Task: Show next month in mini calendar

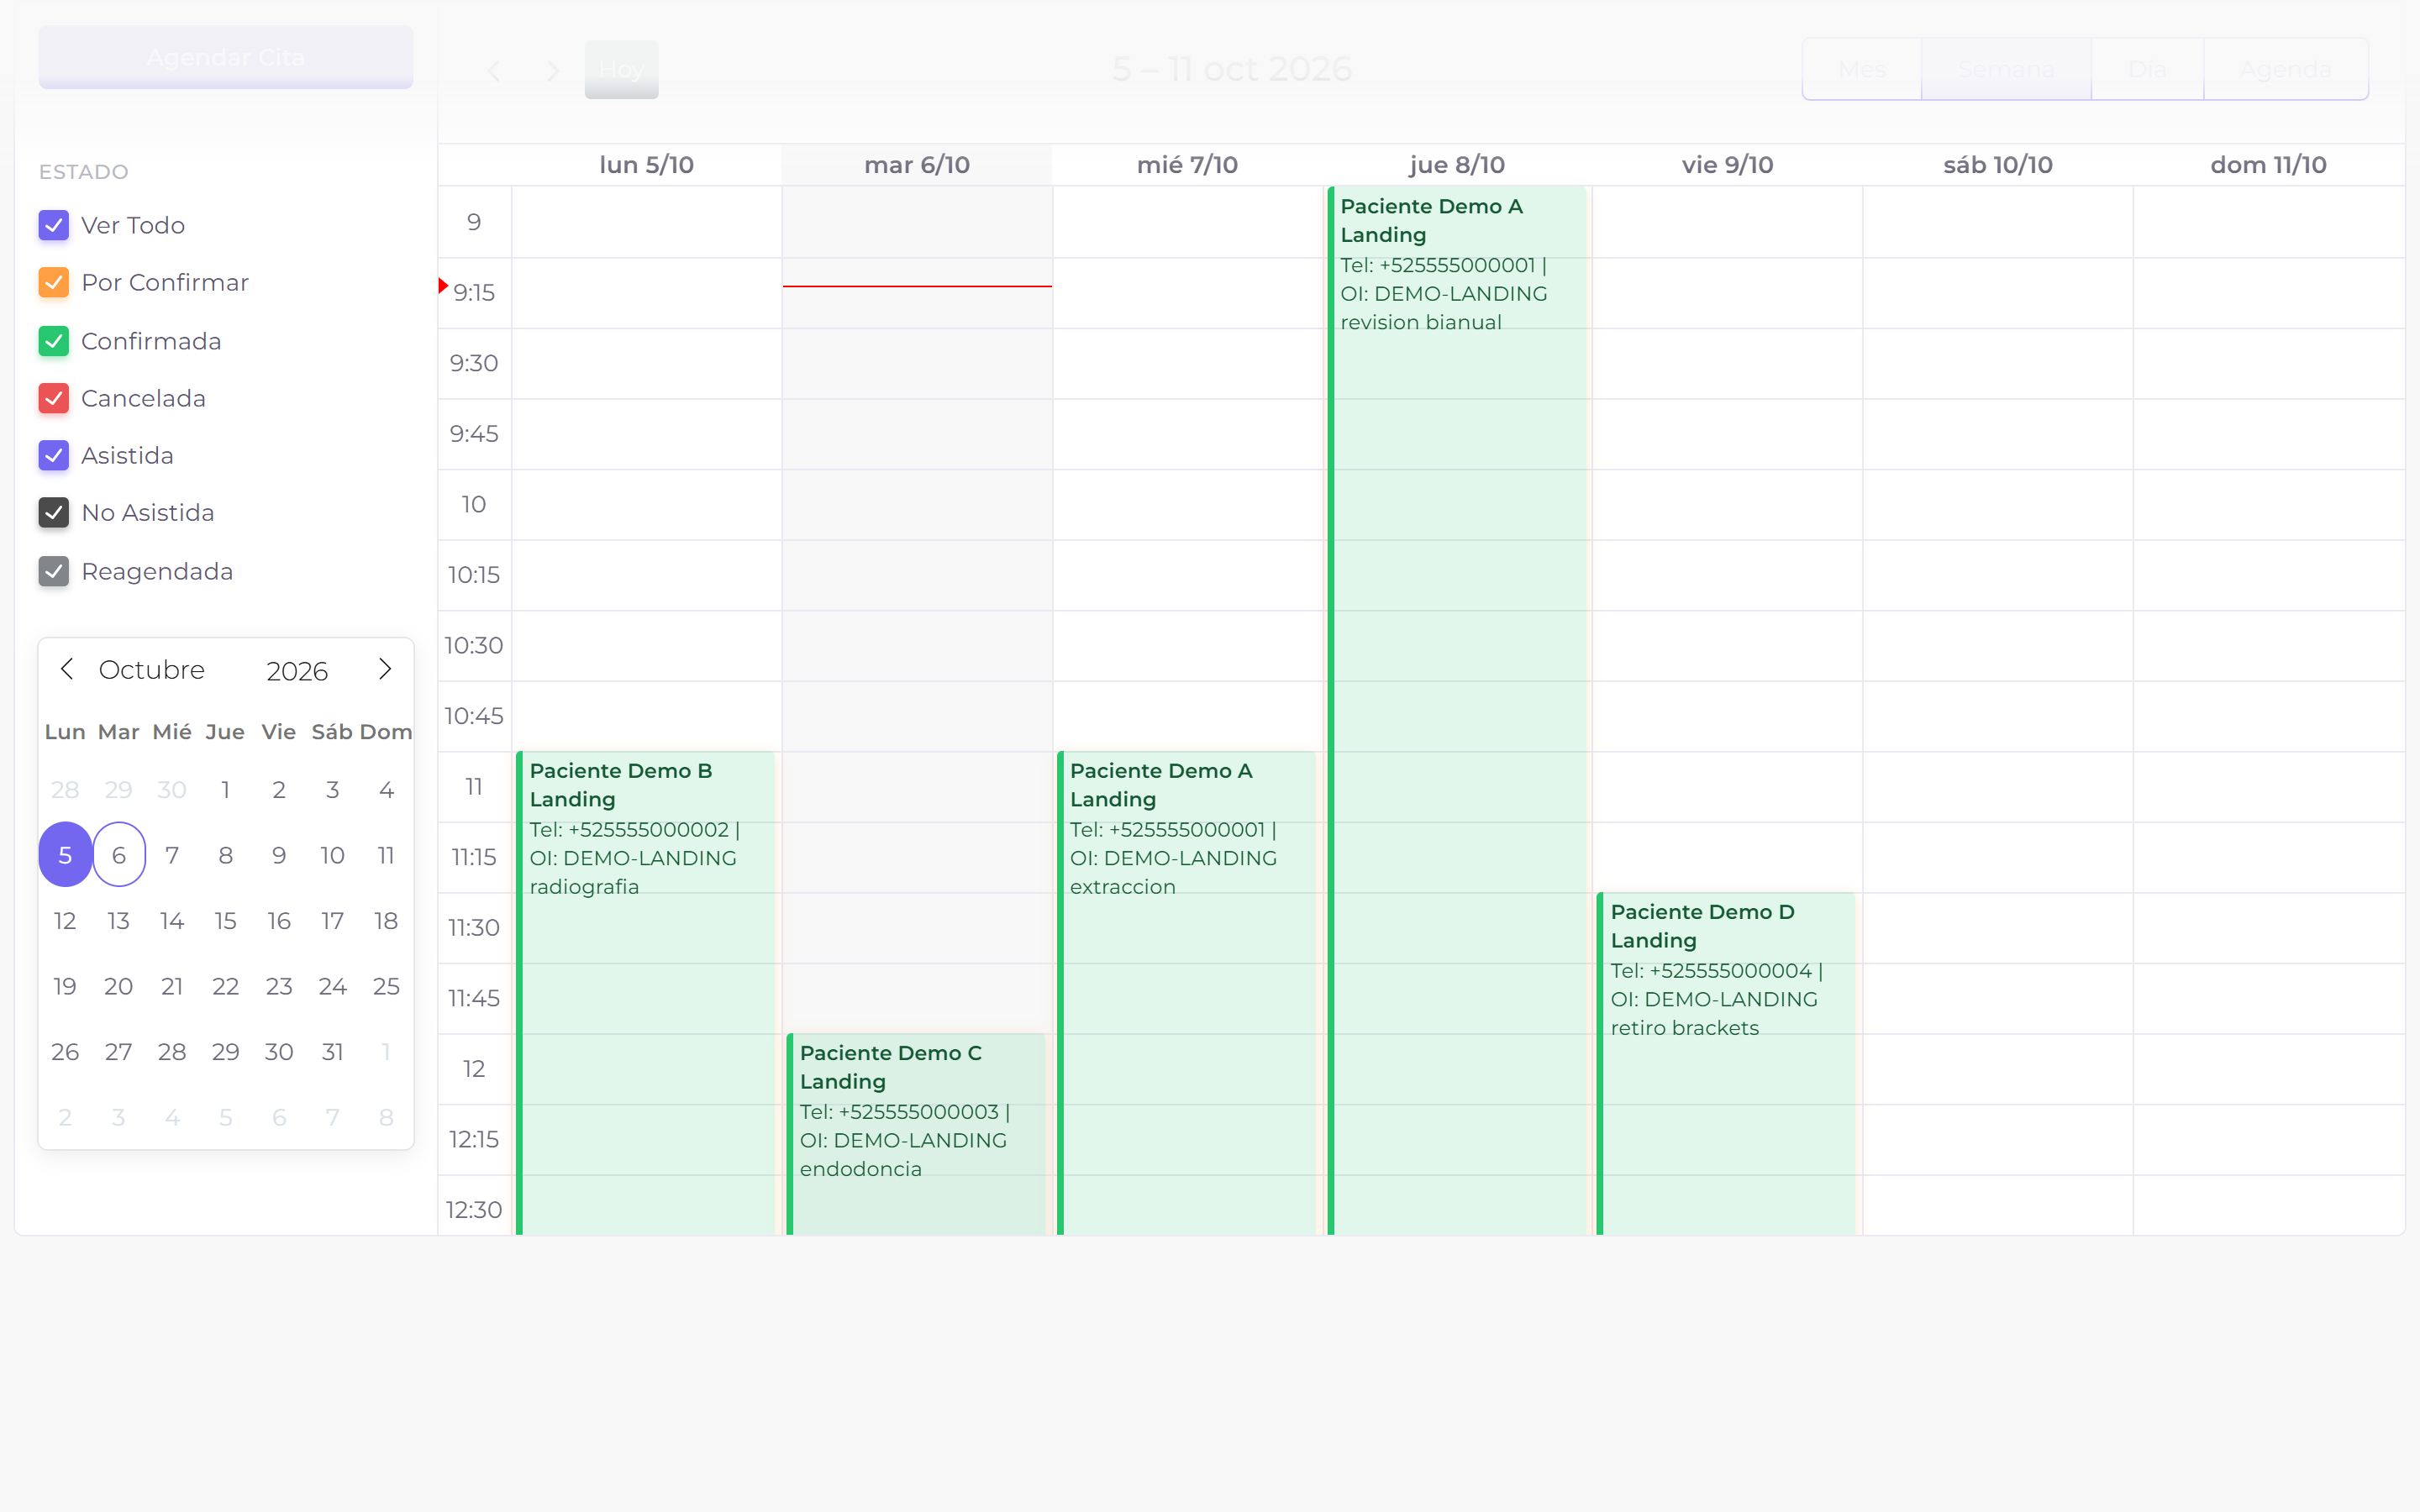Action: click(385, 669)
